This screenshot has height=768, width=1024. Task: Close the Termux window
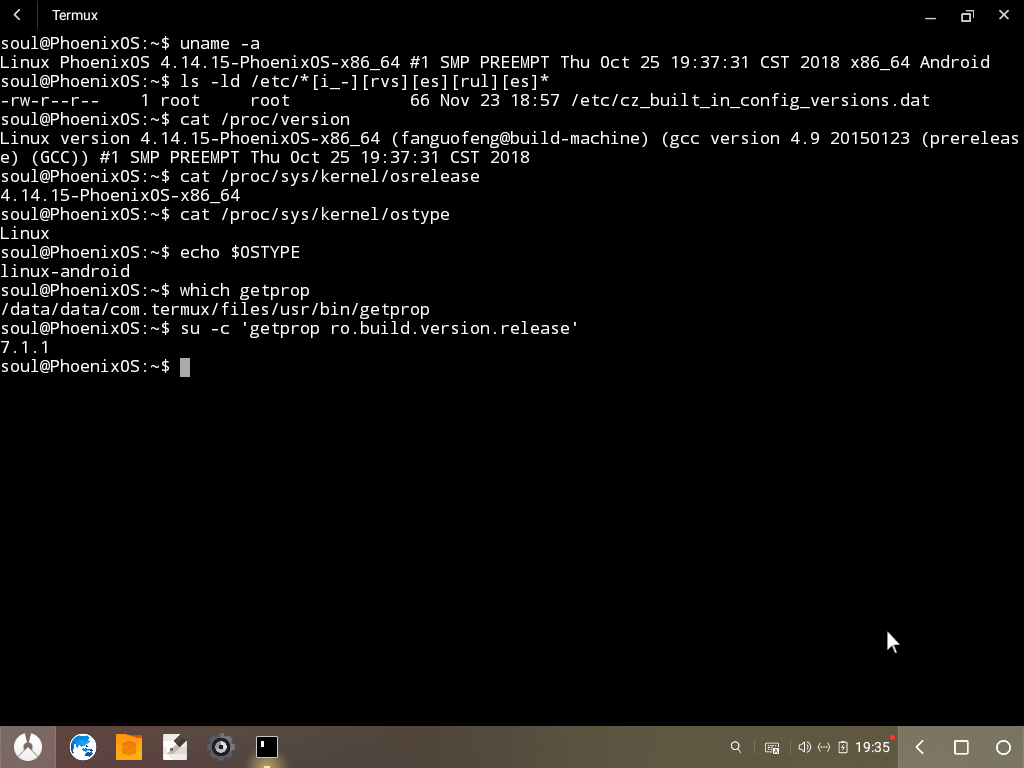[1004, 15]
